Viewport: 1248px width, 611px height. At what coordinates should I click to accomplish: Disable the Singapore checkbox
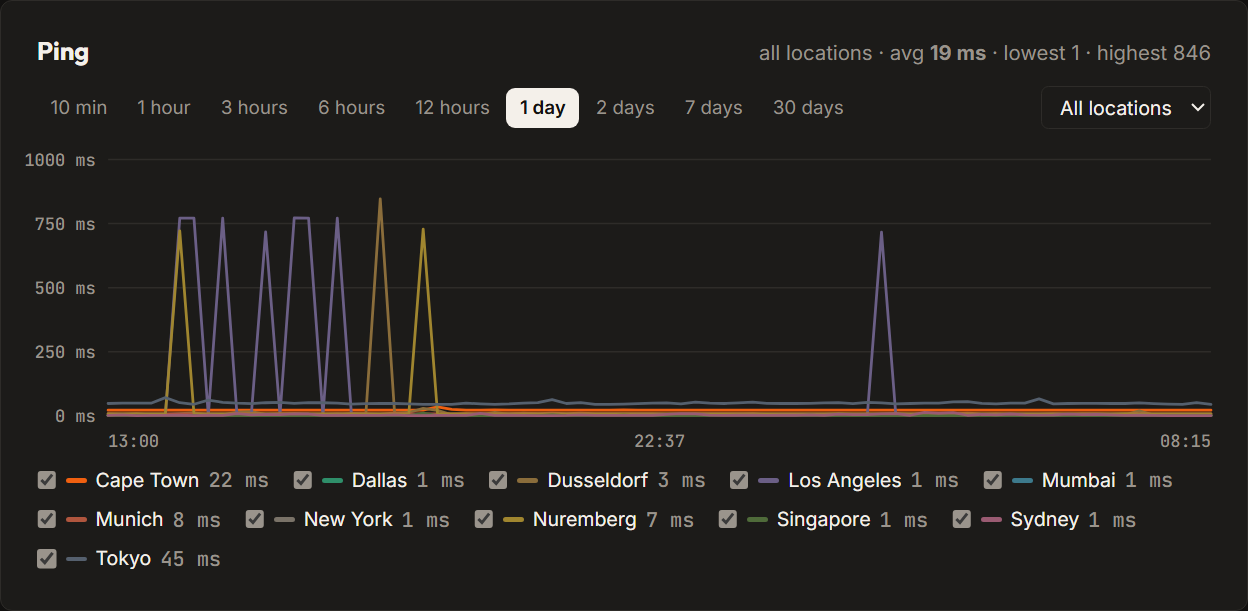[x=727, y=519]
